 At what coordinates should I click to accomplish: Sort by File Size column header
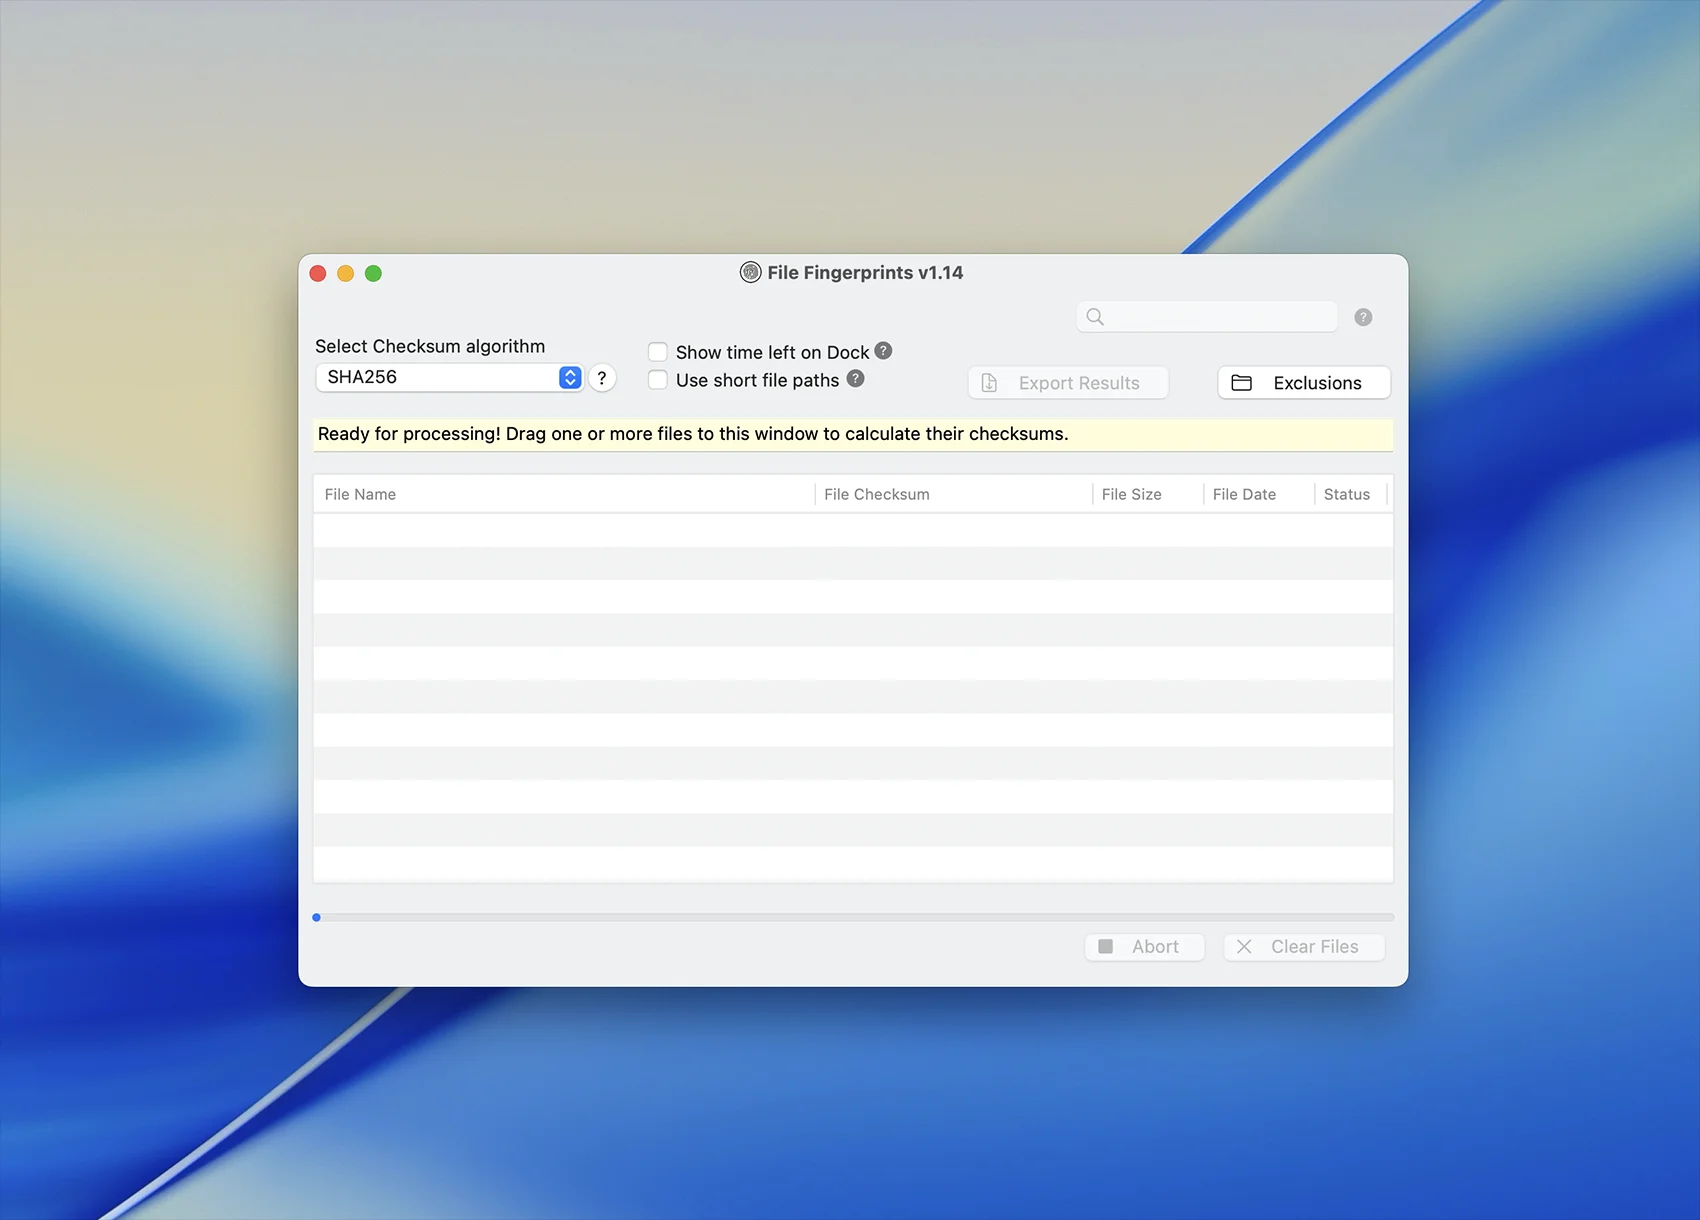click(x=1148, y=494)
